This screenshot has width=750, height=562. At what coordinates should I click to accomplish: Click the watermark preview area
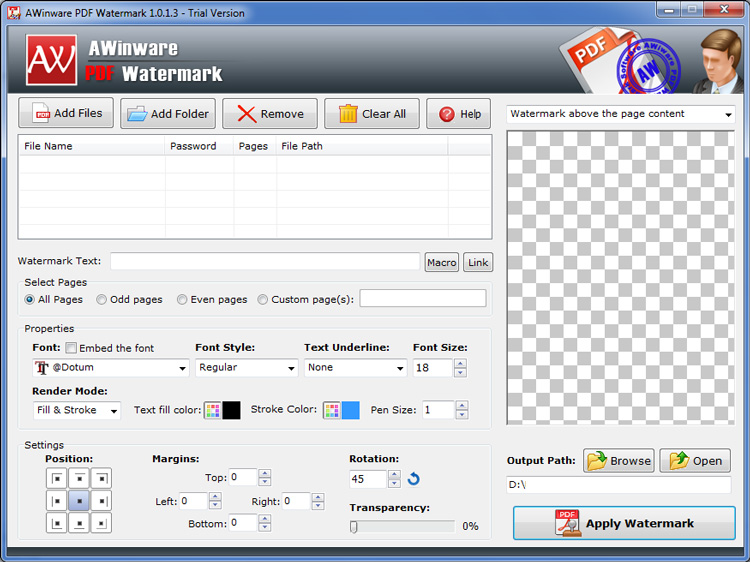[x=620, y=278]
